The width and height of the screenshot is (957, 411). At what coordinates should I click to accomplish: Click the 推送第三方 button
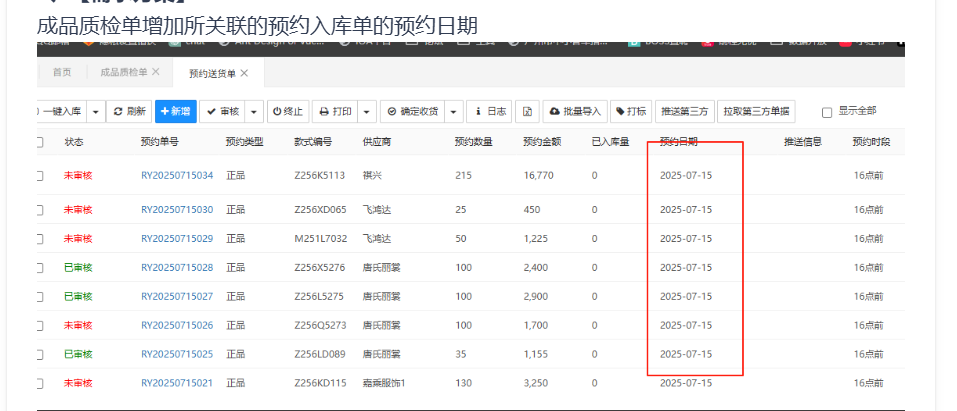pos(685,111)
